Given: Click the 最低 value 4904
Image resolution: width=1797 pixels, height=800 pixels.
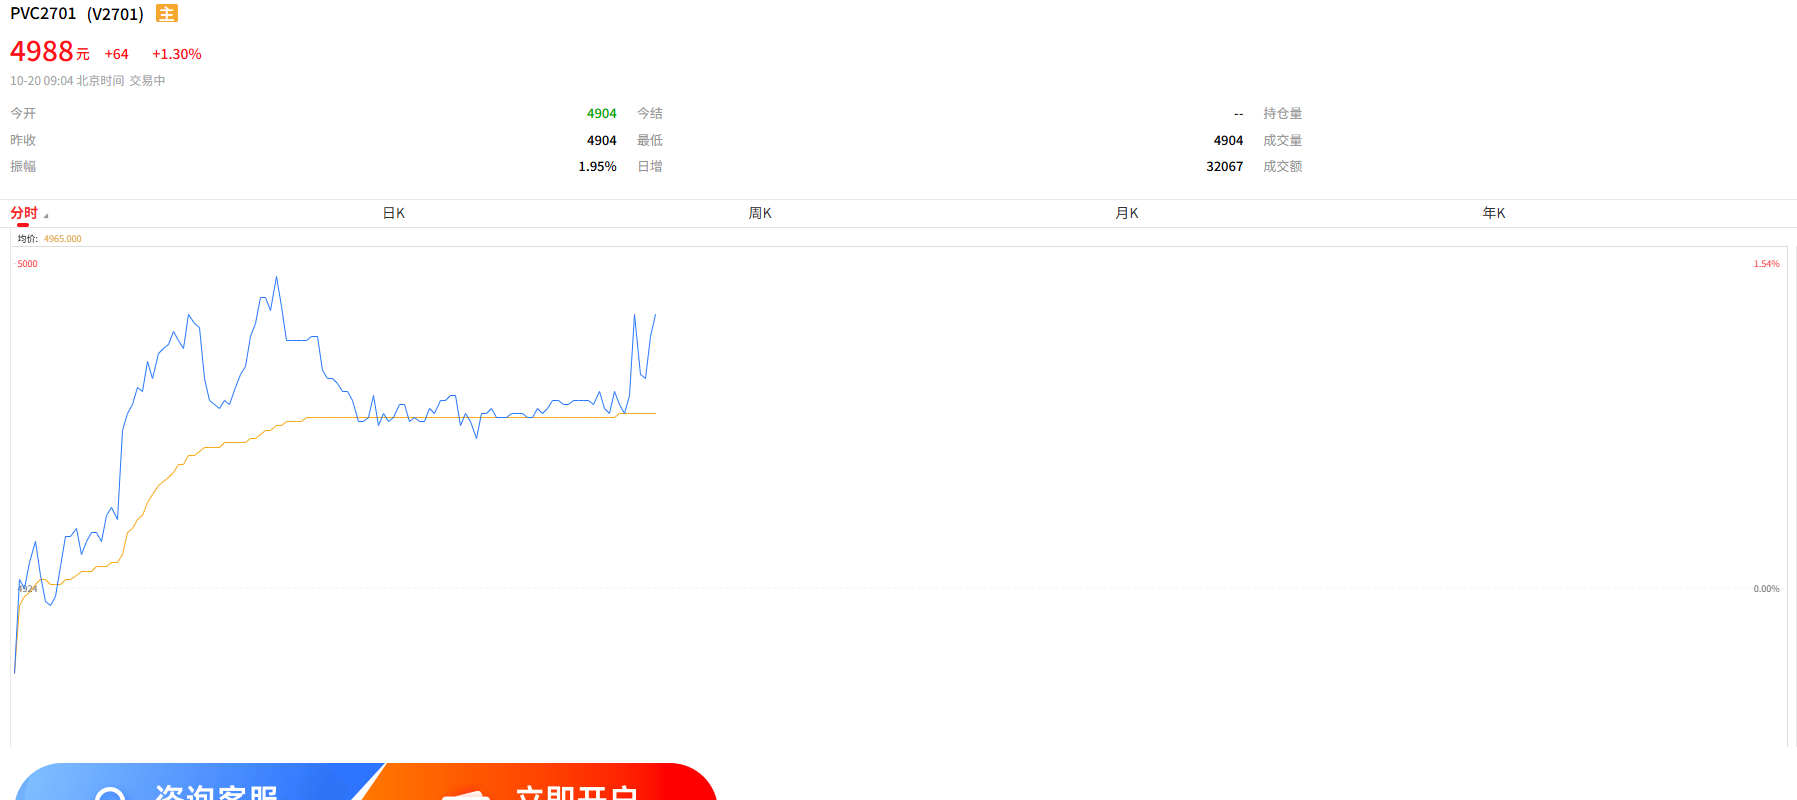Looking at the screenshot, I should pos(1229,141).
